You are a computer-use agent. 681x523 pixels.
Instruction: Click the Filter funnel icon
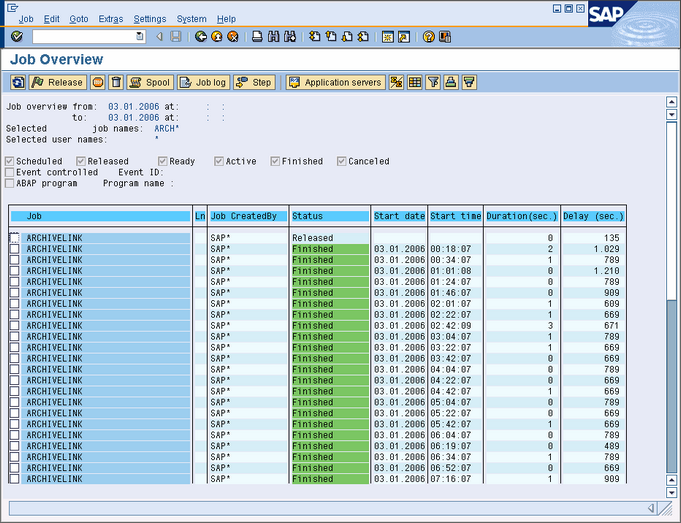tap(433, 83)
